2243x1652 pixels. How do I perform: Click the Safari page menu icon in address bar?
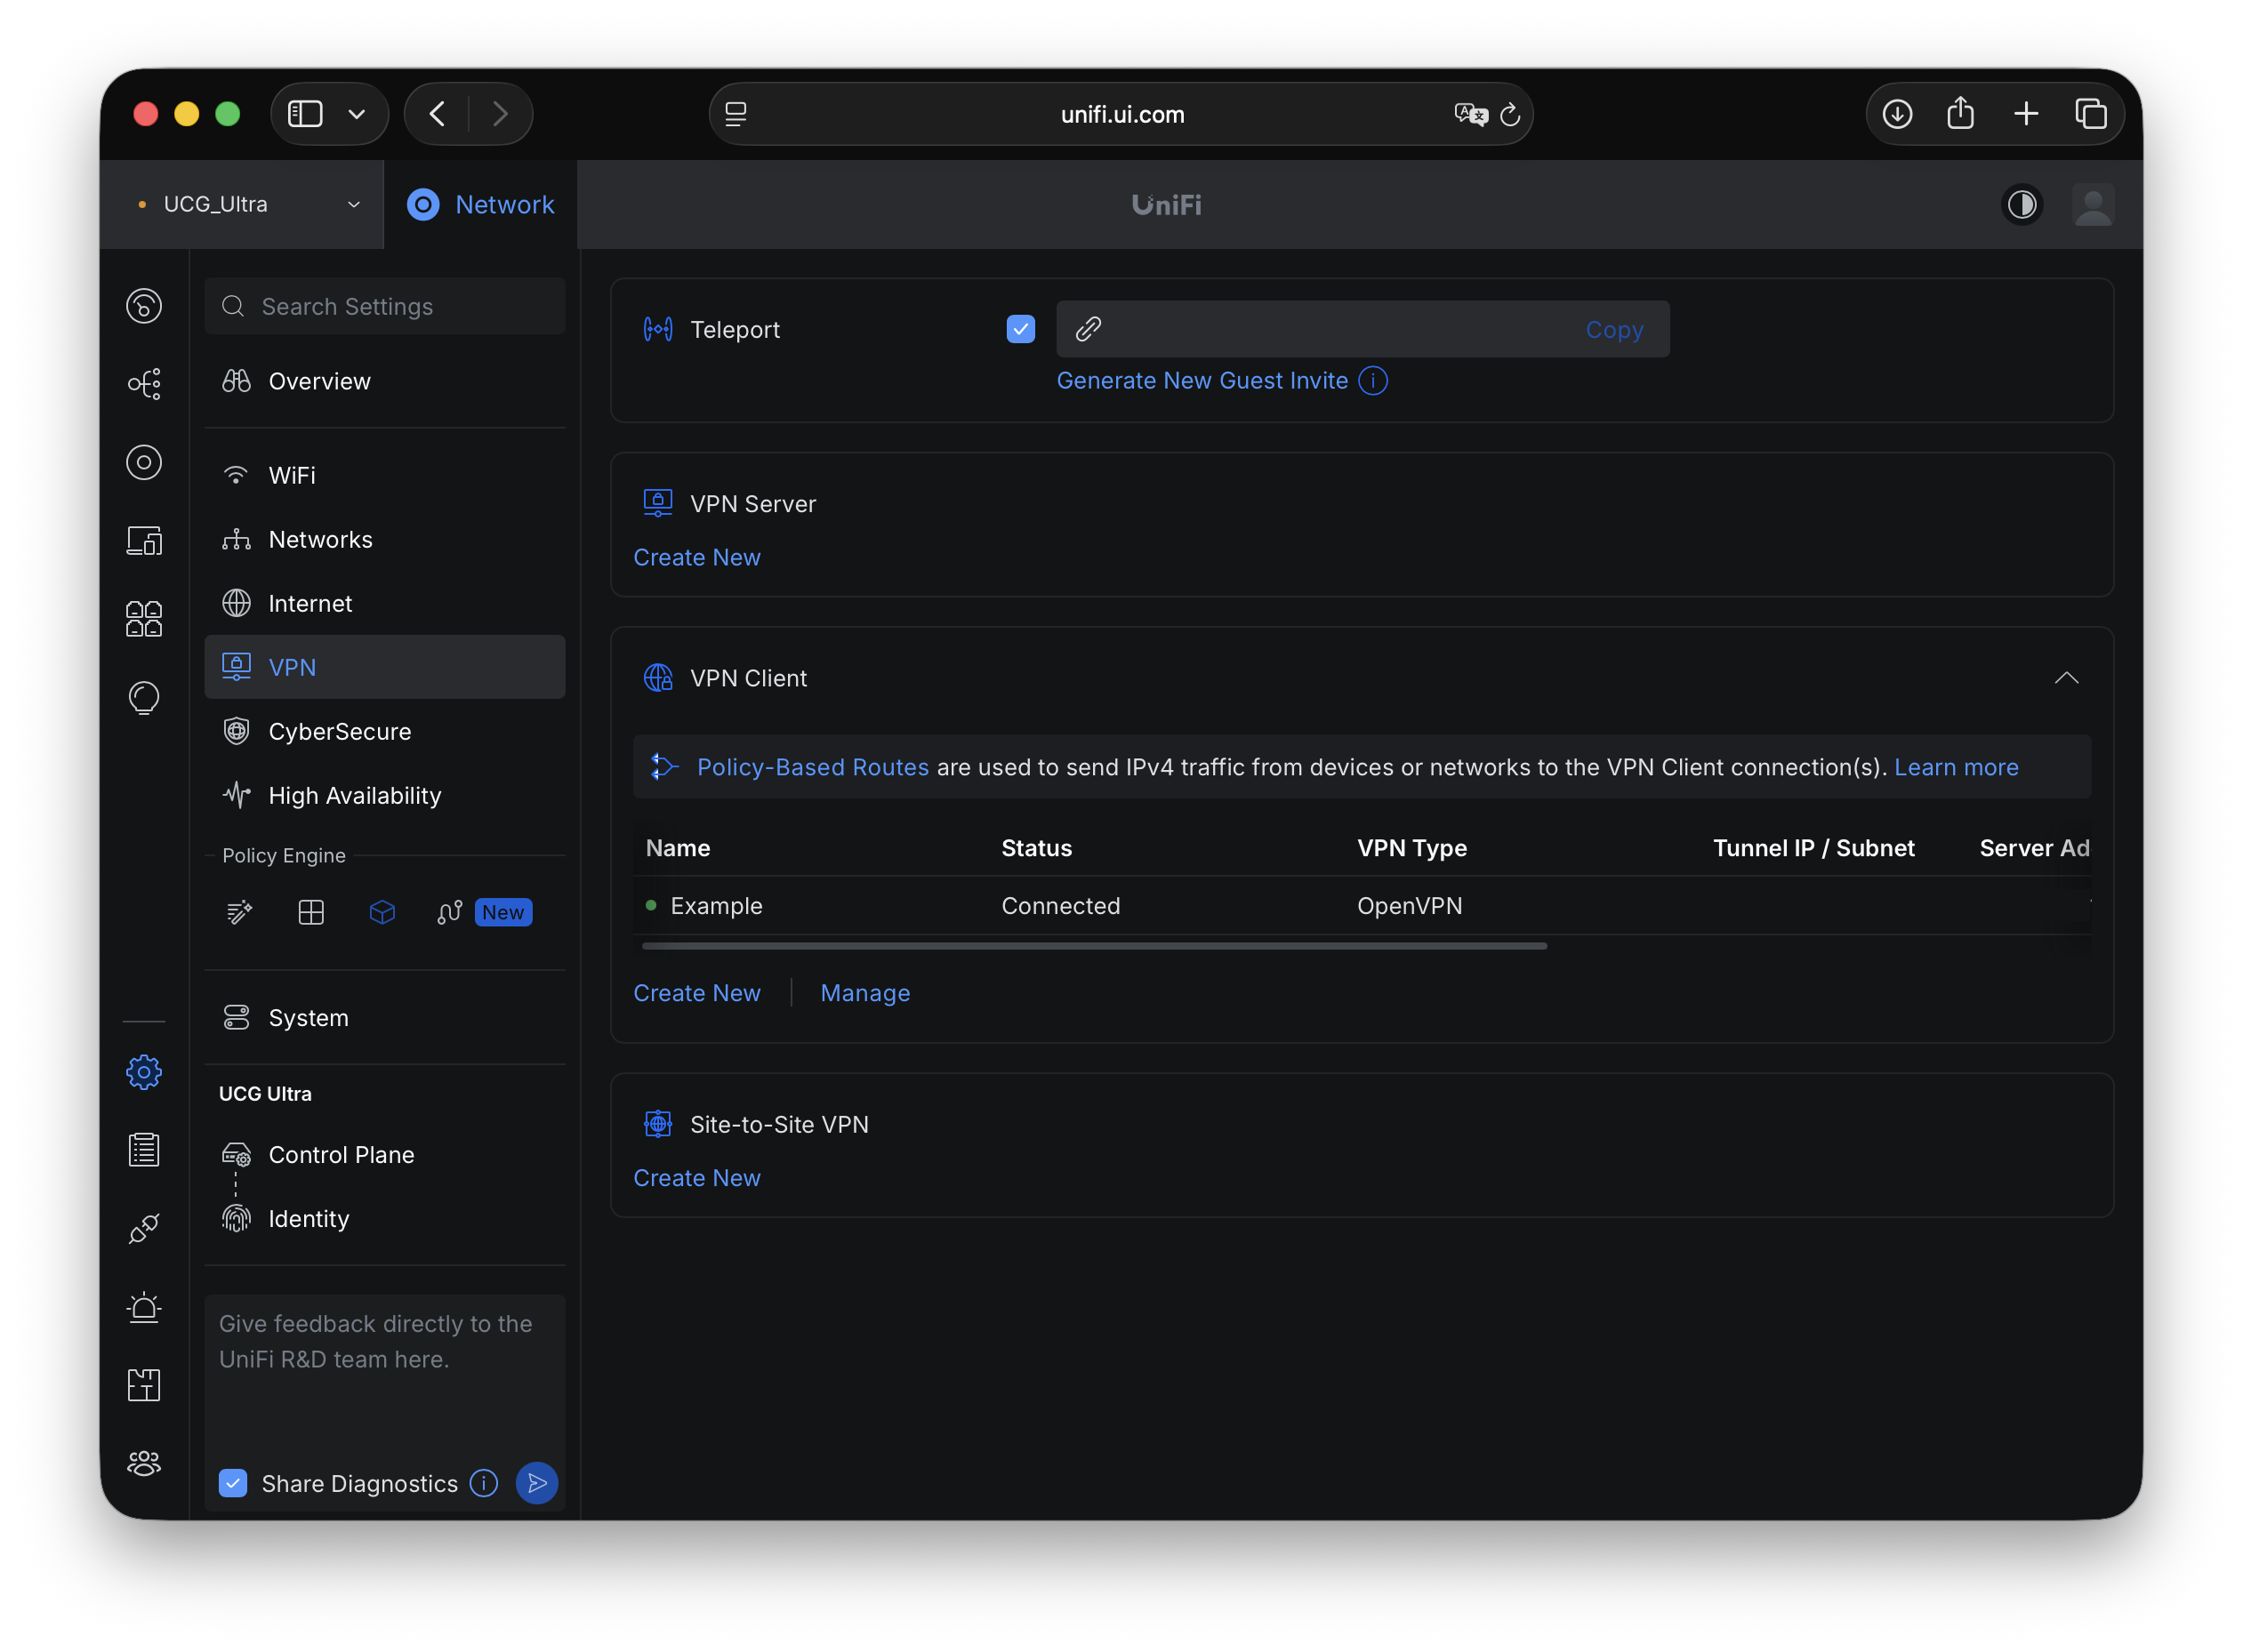coord(736,114)
